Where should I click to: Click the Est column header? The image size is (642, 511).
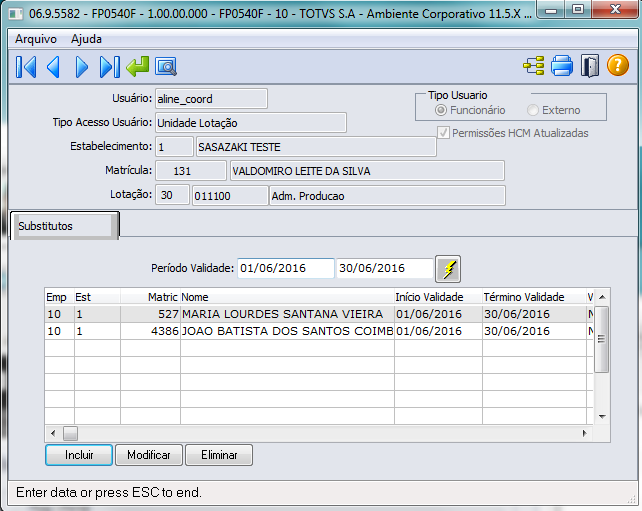(x=97, y=297)
